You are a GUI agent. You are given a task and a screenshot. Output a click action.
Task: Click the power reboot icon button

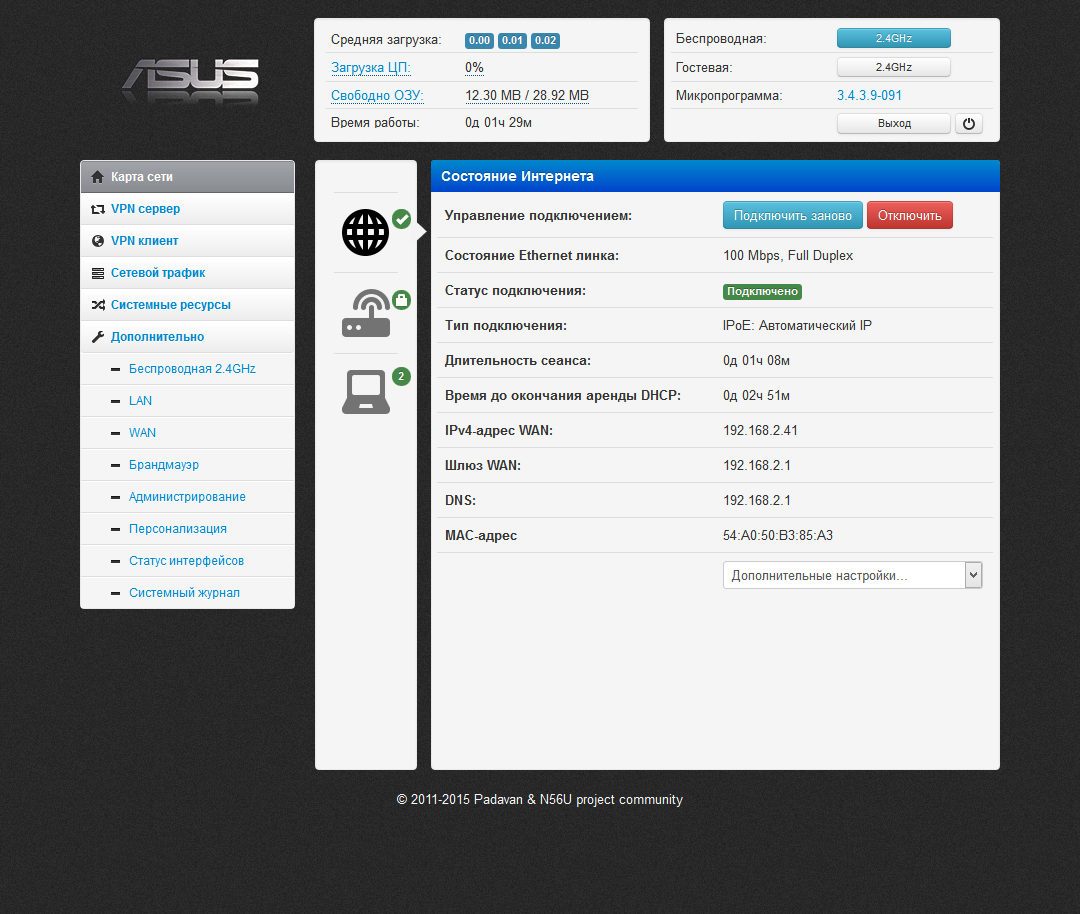[x=968, y=123]
